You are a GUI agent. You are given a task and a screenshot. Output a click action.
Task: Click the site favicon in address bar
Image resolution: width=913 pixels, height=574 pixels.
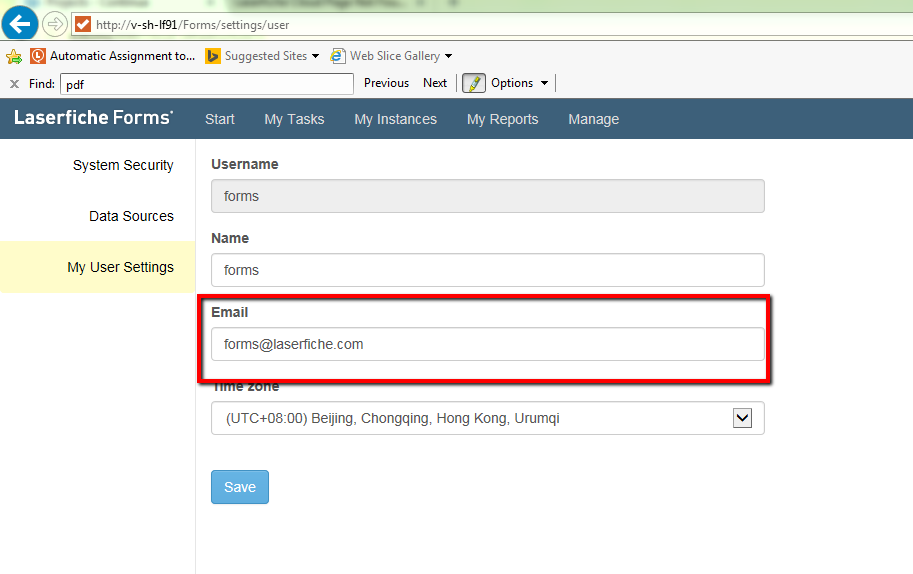click(83, 24)
